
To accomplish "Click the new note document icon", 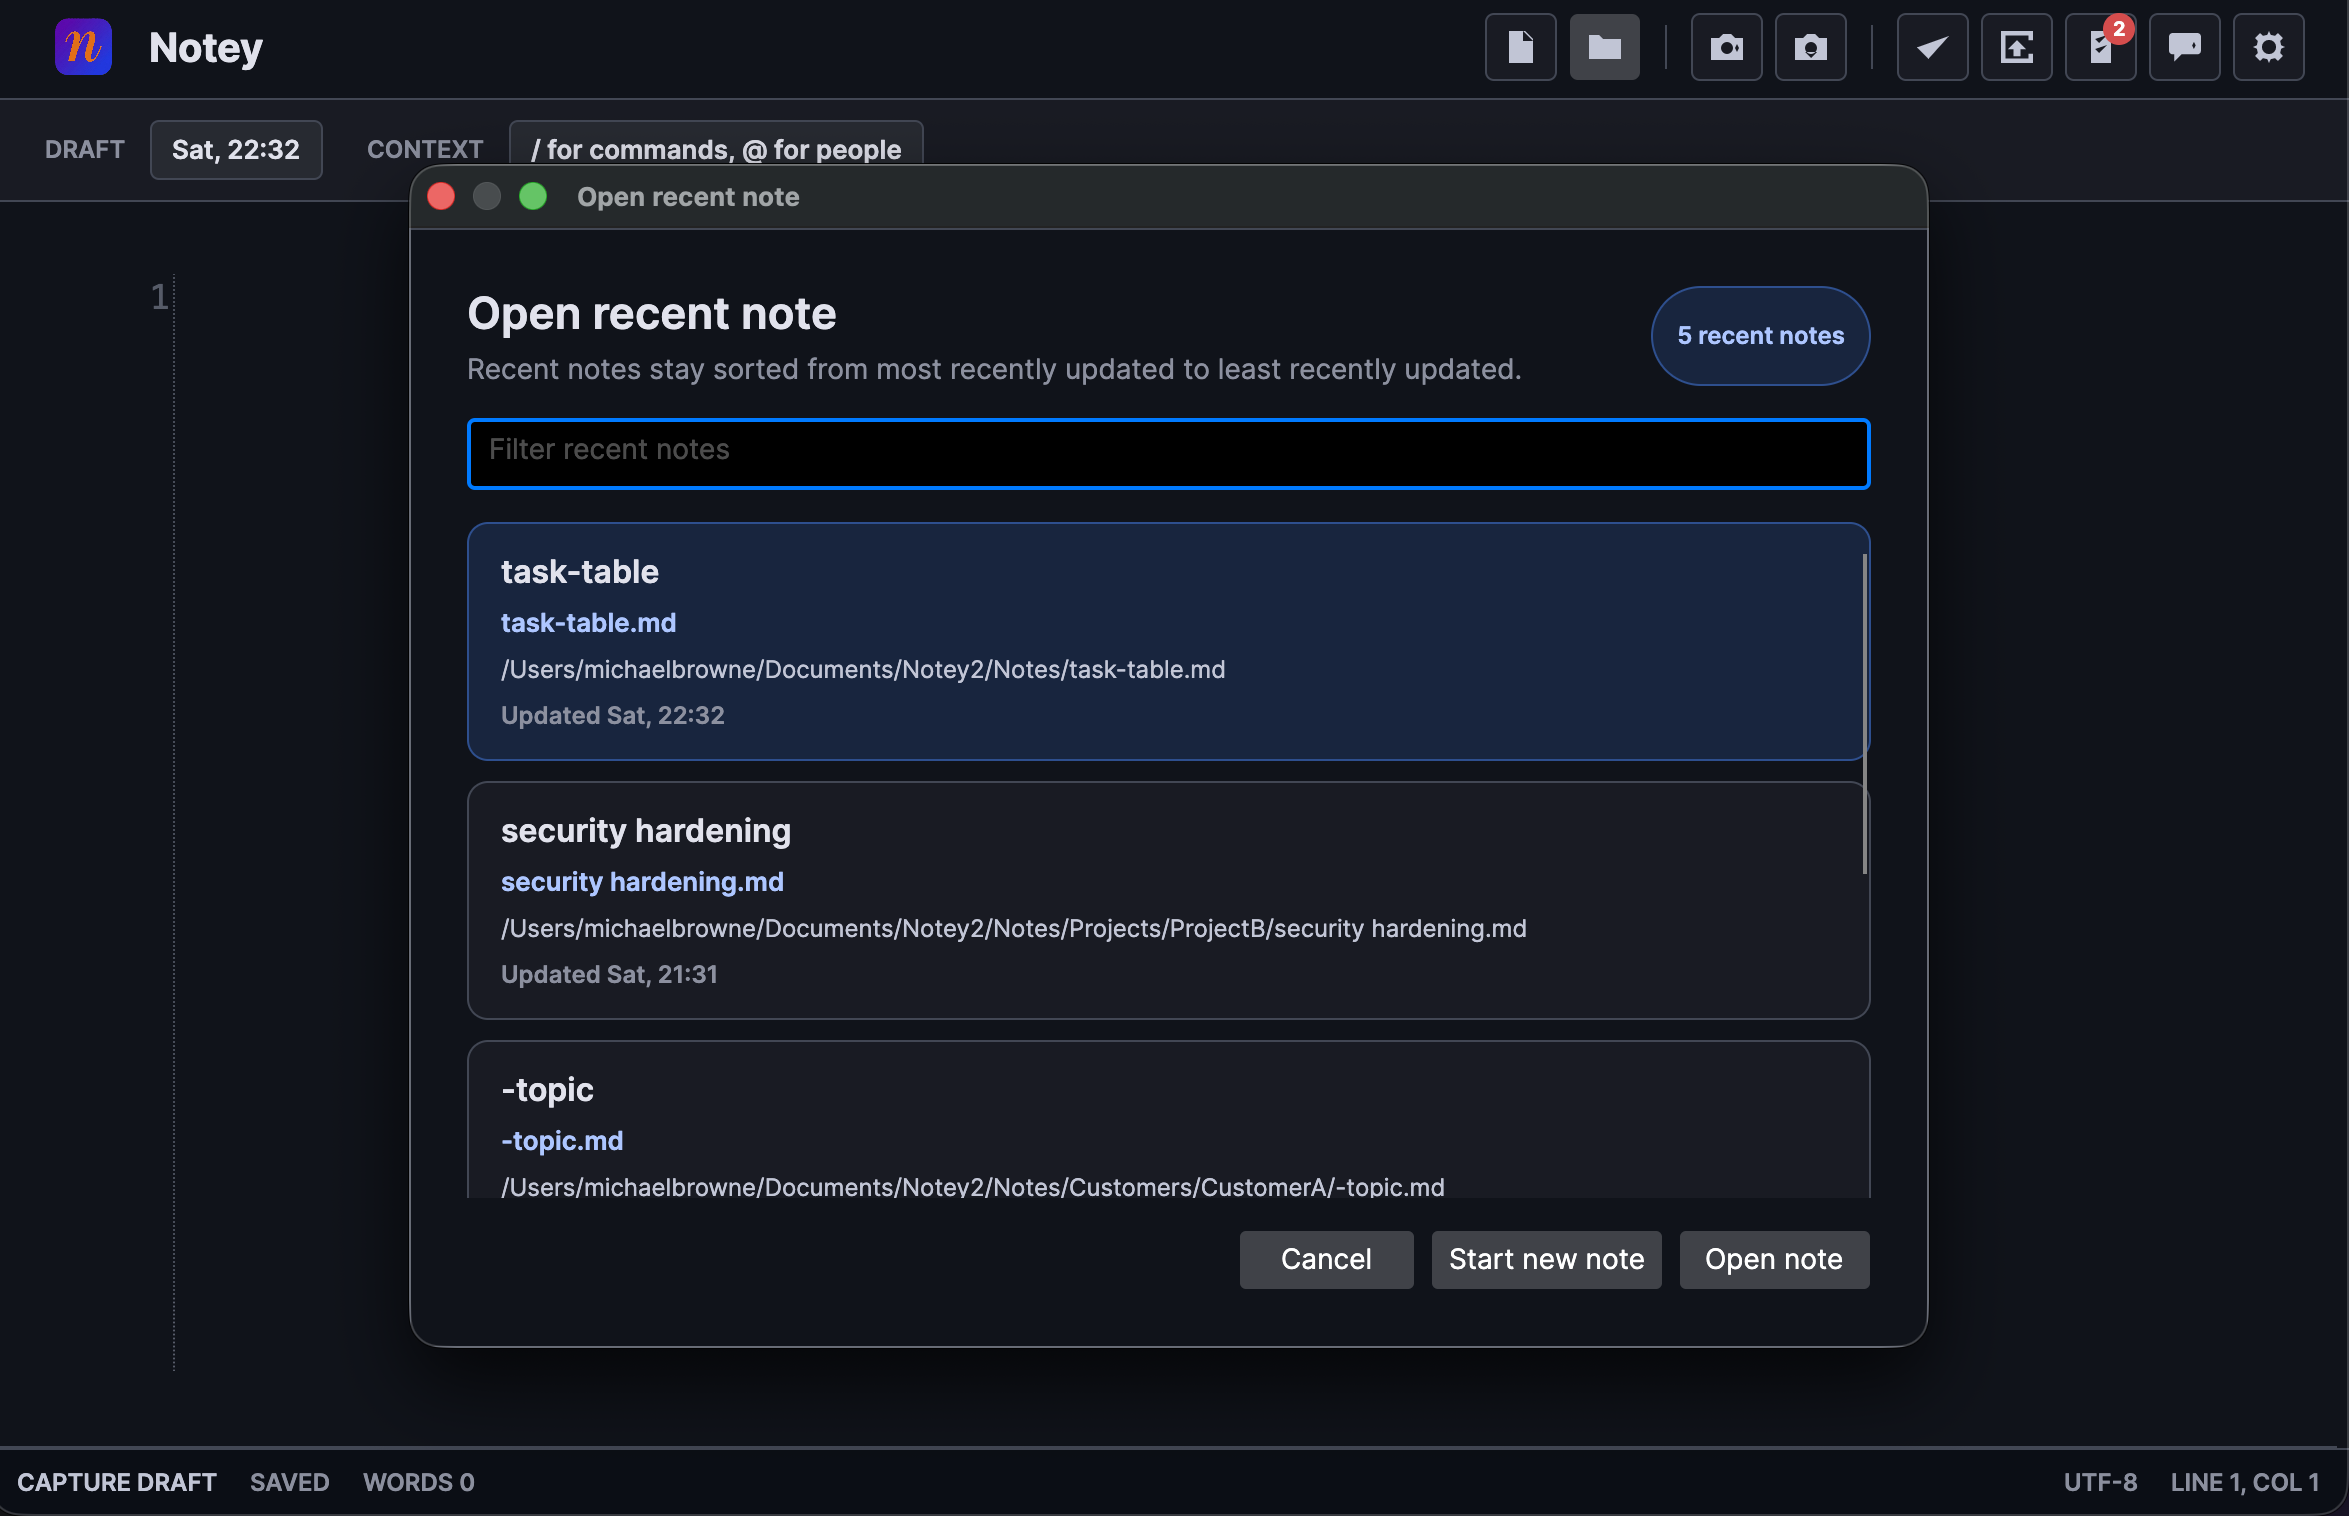I will pos(1520,47).
